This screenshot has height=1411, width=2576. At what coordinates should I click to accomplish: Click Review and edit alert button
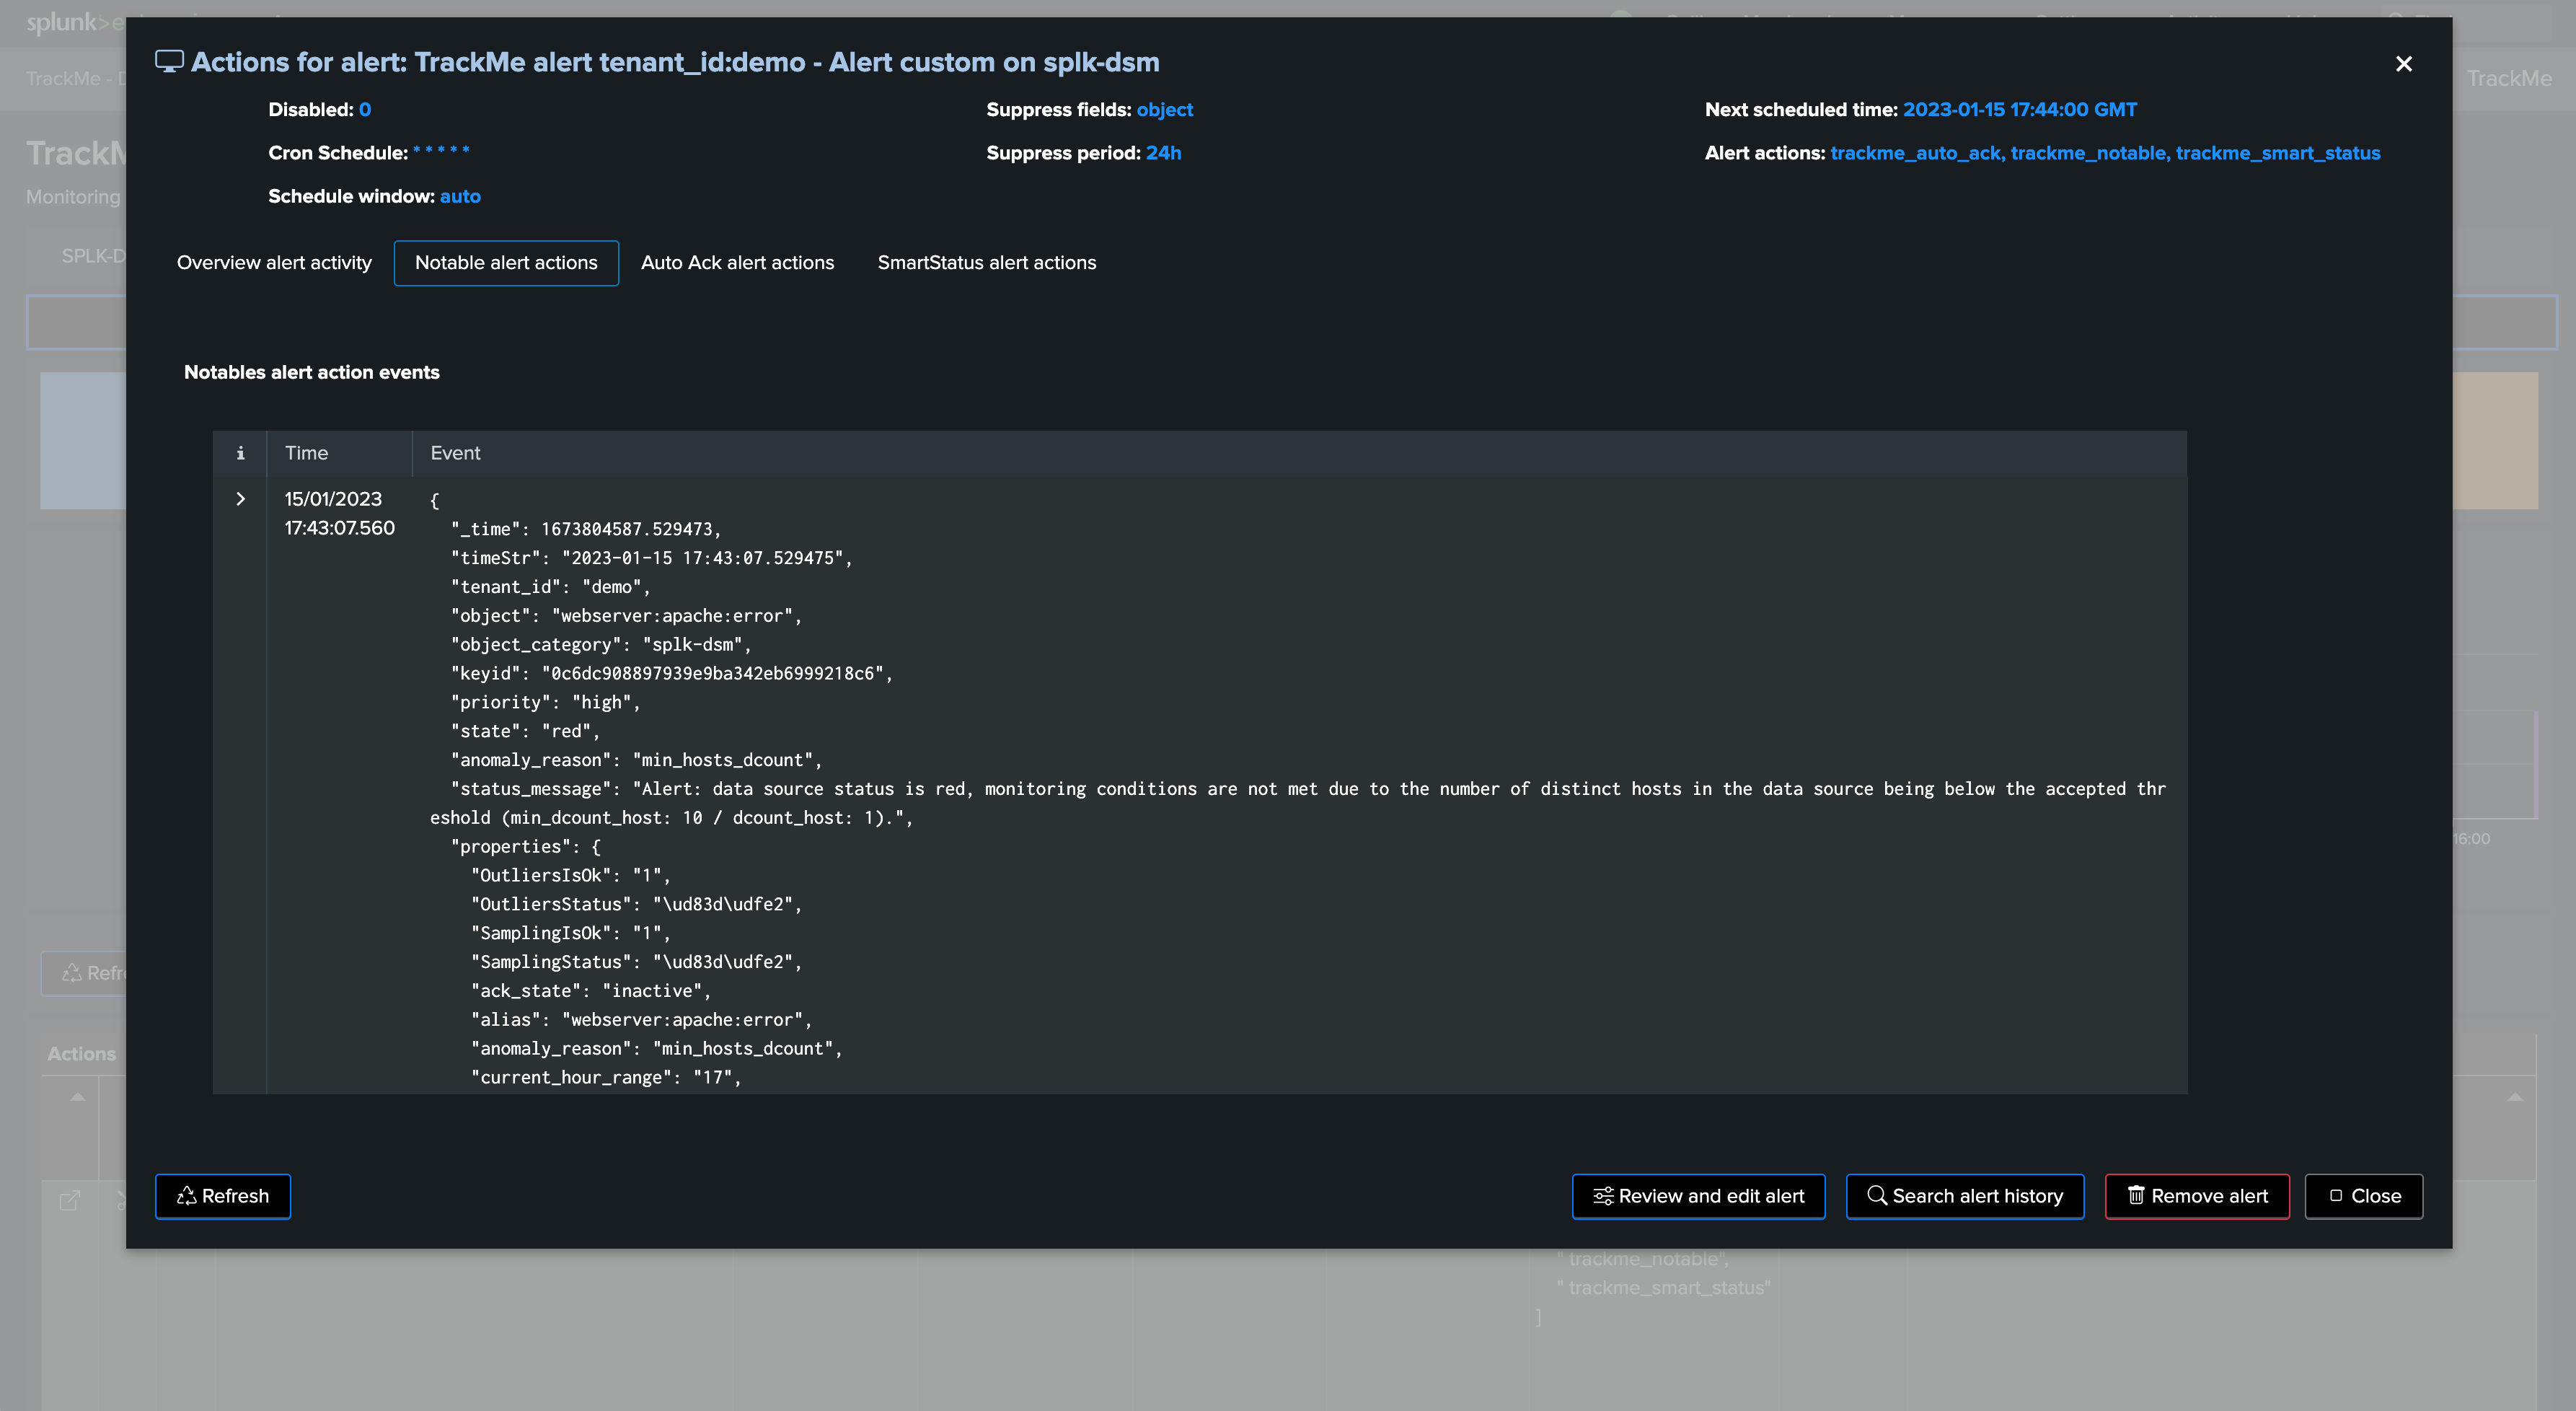[x=1698, y=1196]
